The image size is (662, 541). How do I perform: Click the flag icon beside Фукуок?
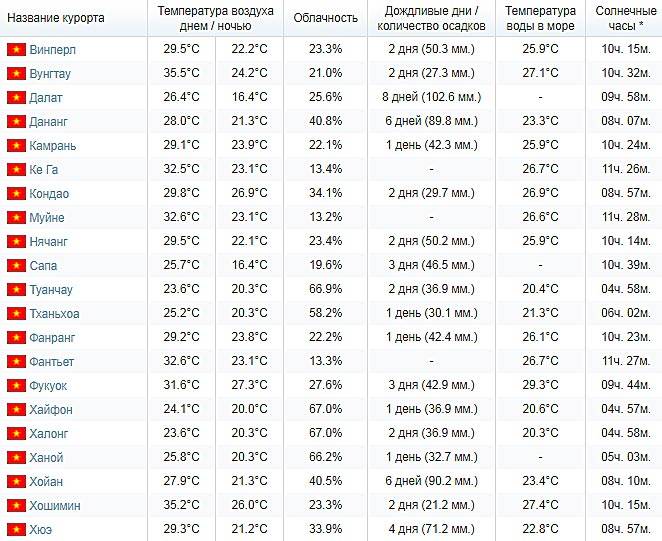click(x=16, y=386)
